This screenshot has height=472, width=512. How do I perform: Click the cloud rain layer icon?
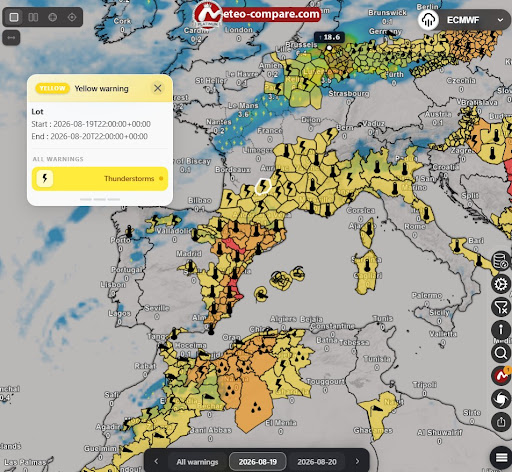tap(428, 20)
